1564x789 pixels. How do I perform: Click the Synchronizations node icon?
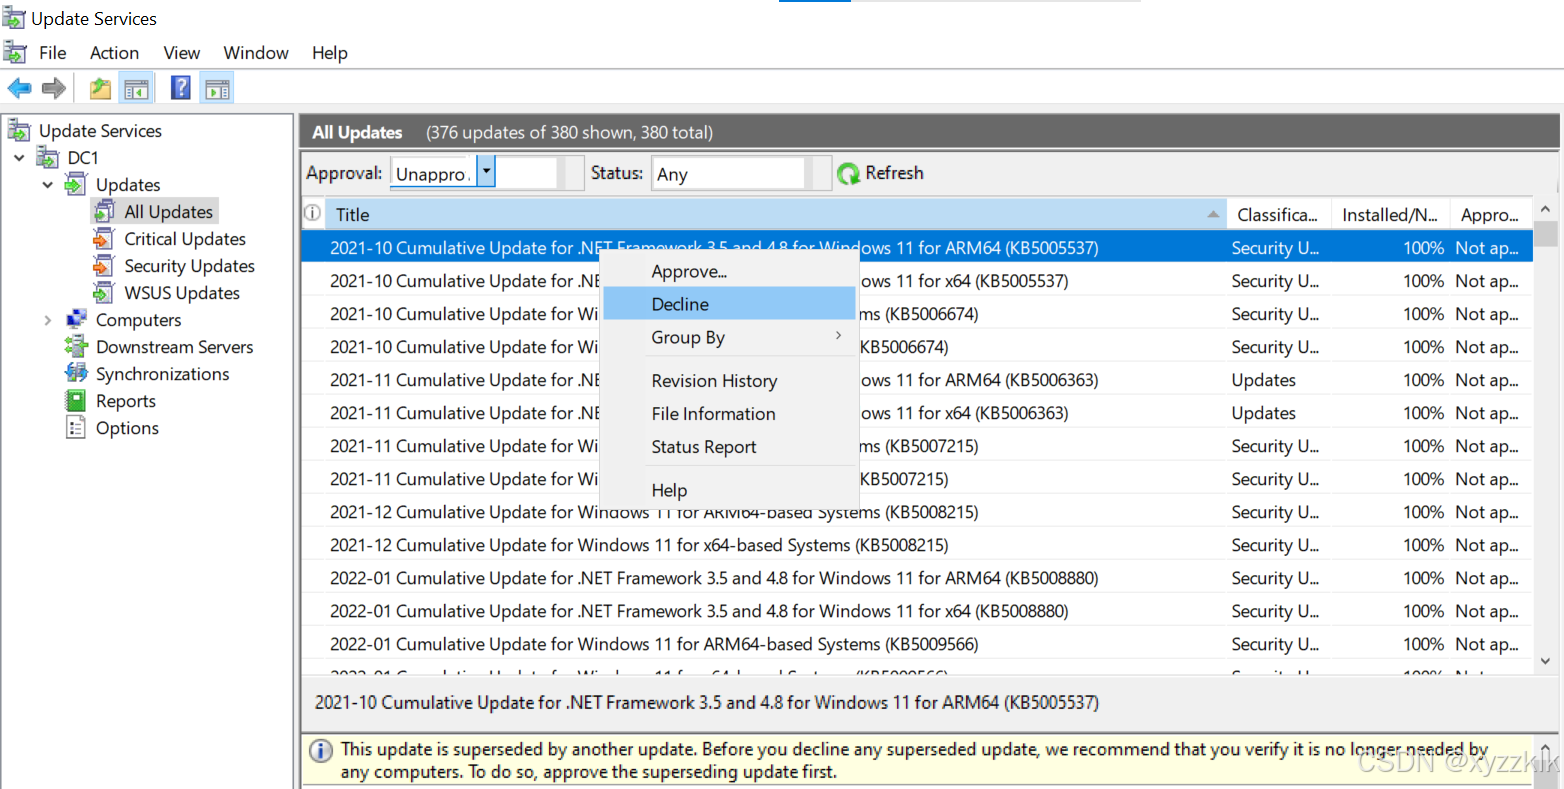click(76, 373)
